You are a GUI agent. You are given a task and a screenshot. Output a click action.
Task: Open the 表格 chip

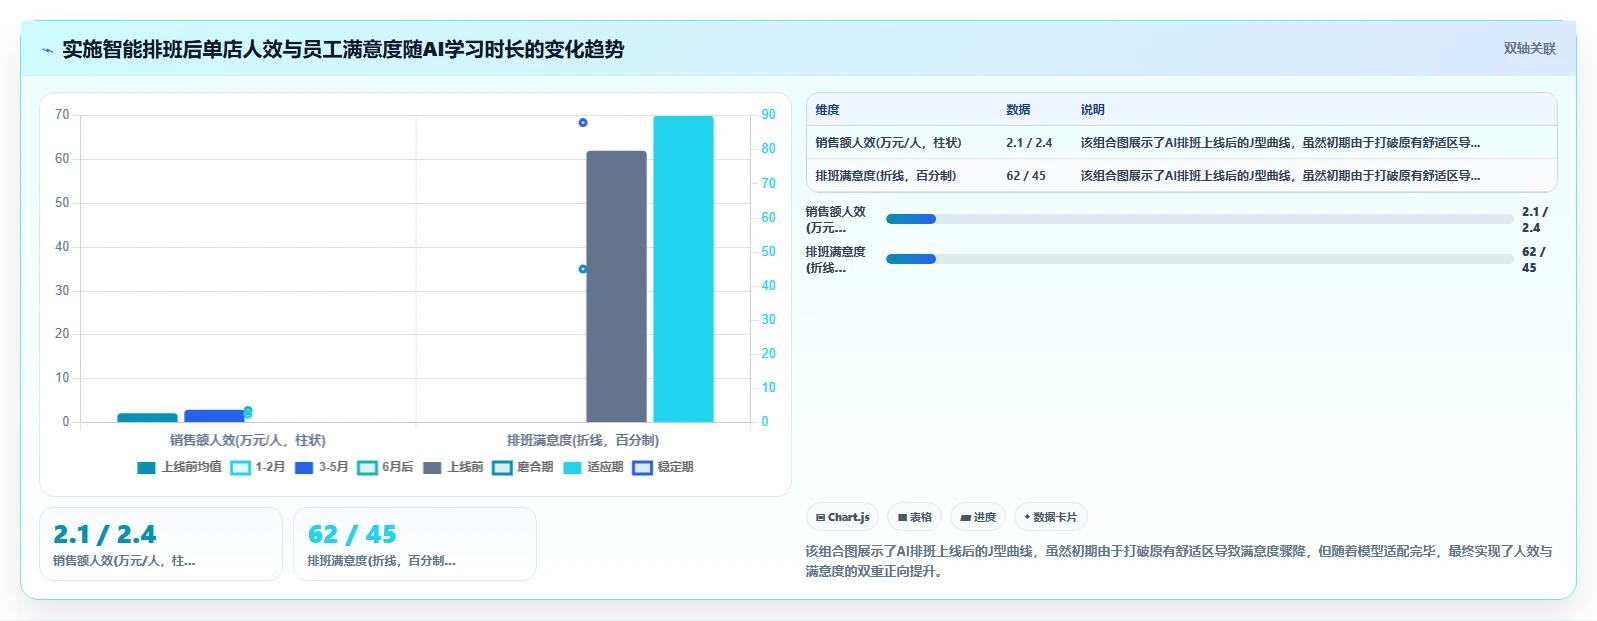click(914, 517)
